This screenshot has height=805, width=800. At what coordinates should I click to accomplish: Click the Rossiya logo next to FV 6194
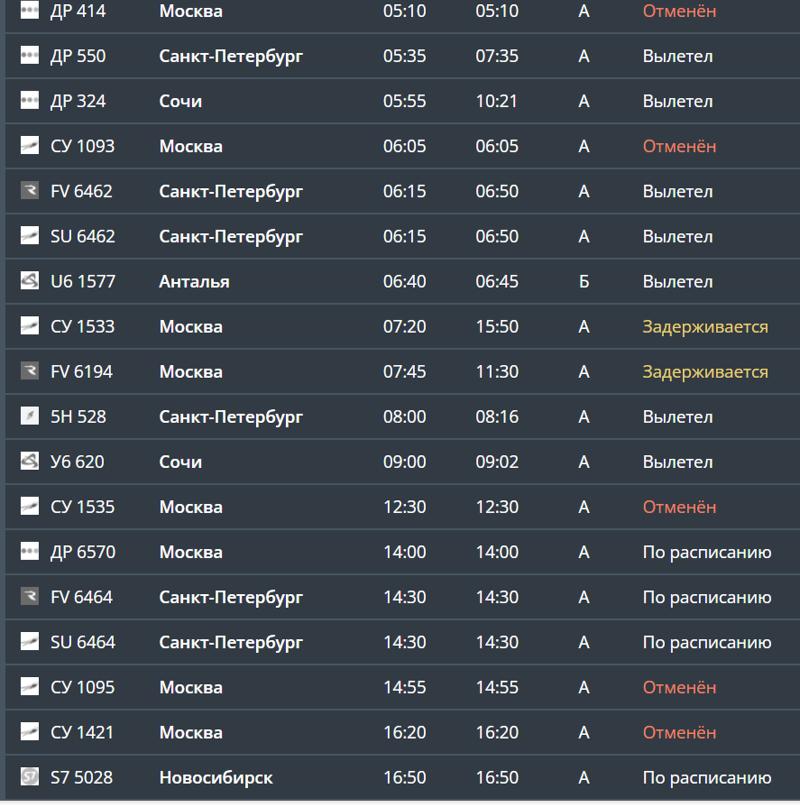click(x=29, y=372)
